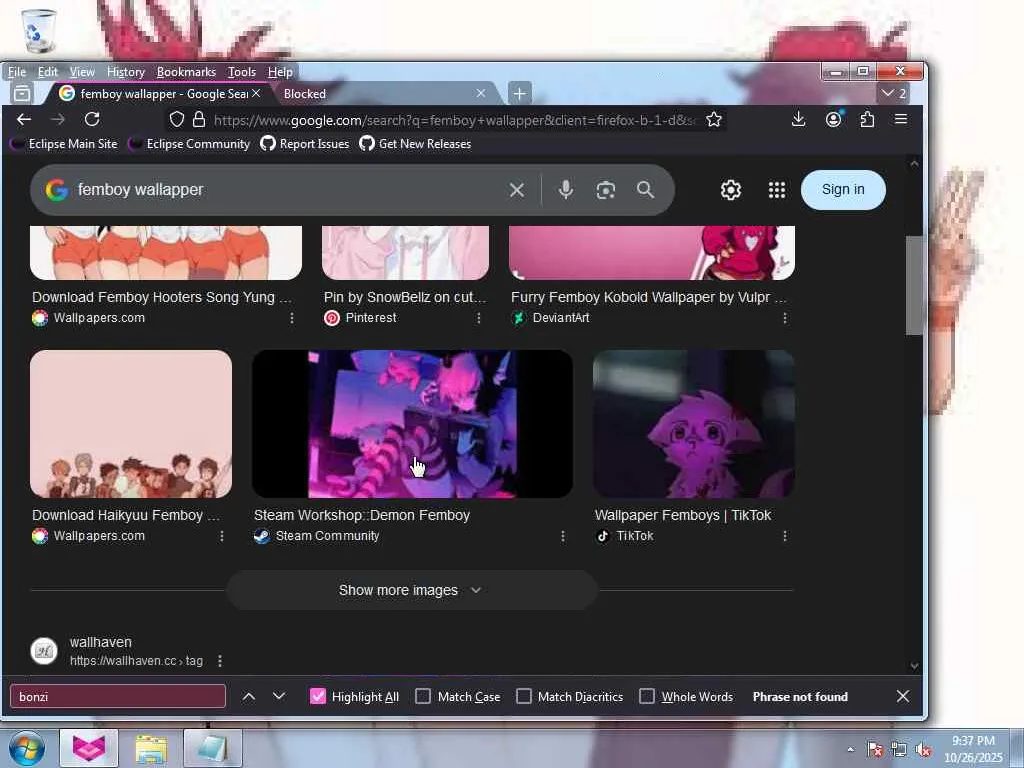Open the File menu
The image size is (1024, 768).
(17, 72)
